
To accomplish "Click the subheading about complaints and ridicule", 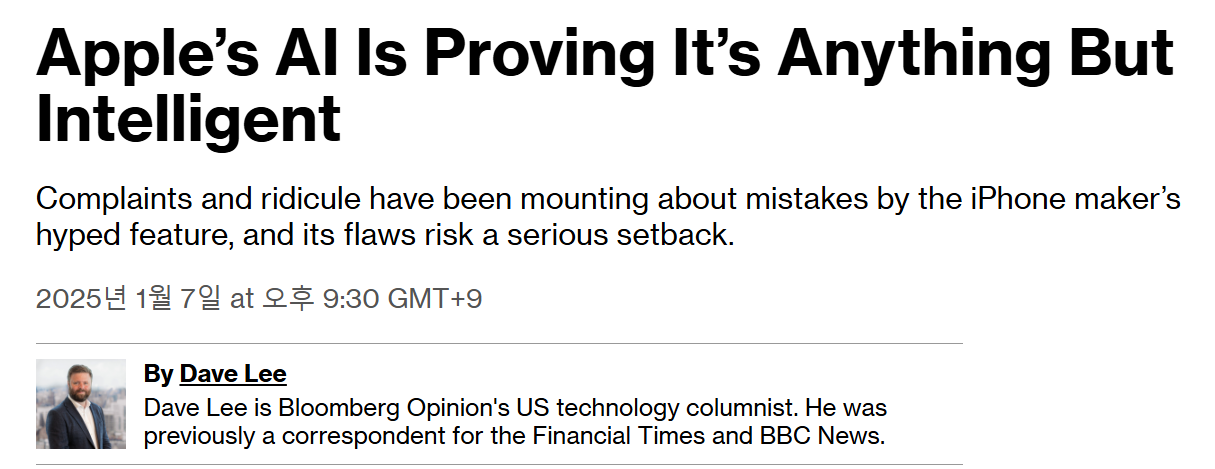I will coord(608,218).
